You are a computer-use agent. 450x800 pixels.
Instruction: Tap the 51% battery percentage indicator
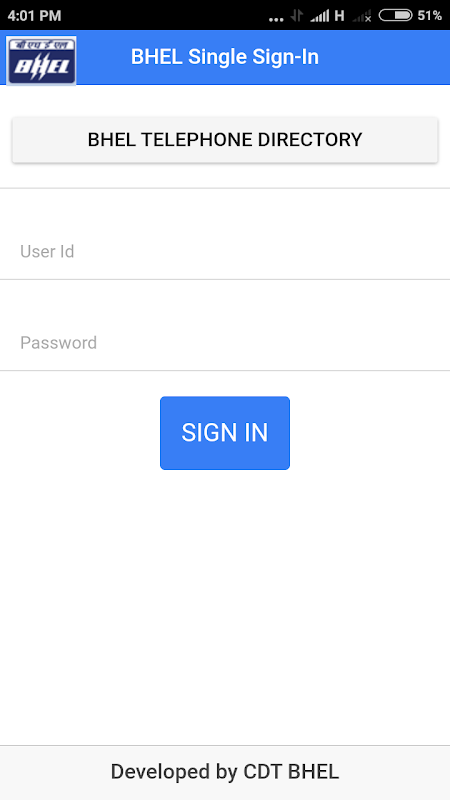pos(429,15)
